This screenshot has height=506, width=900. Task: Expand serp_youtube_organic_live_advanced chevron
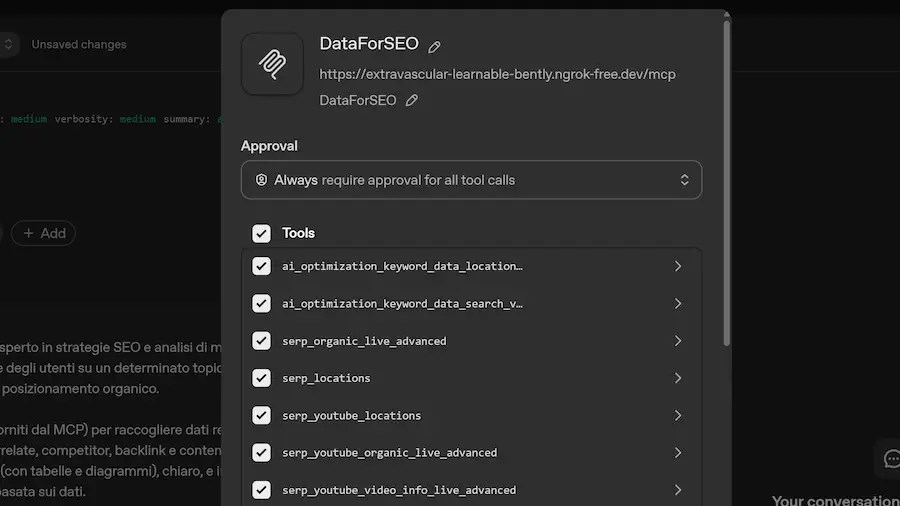coord(677,452)
